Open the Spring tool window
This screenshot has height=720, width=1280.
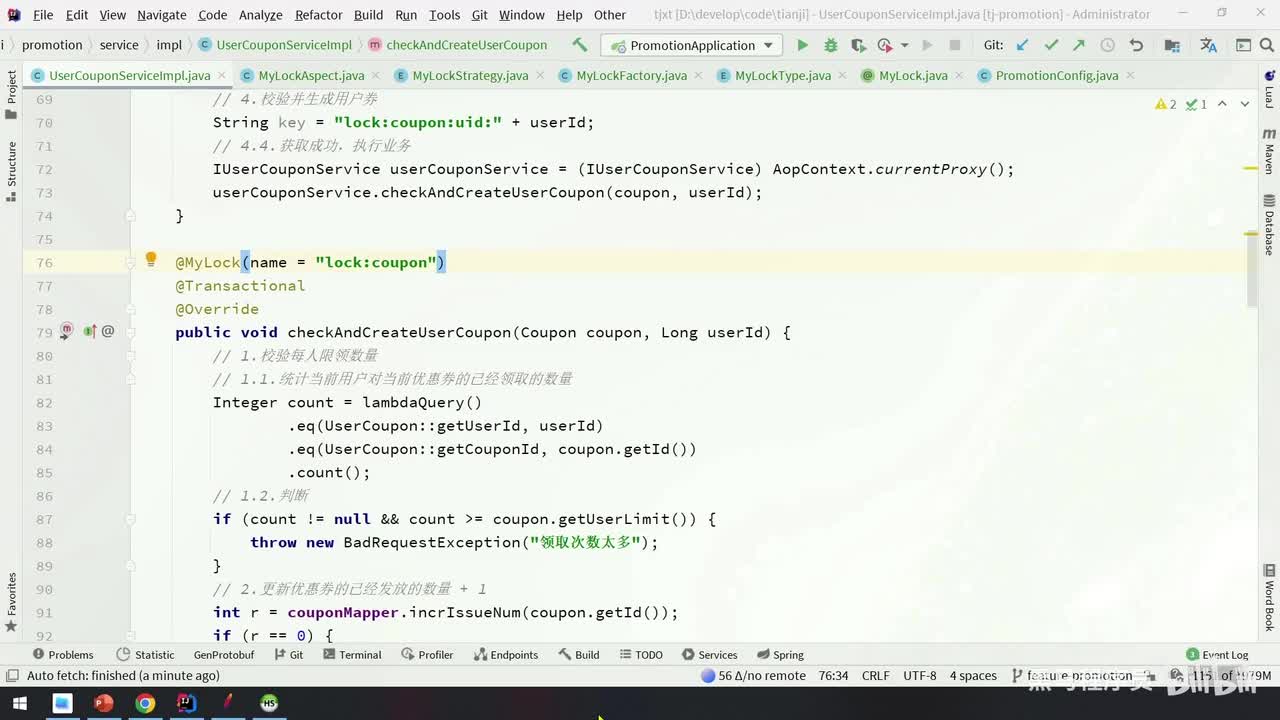(x=779, y=655)
